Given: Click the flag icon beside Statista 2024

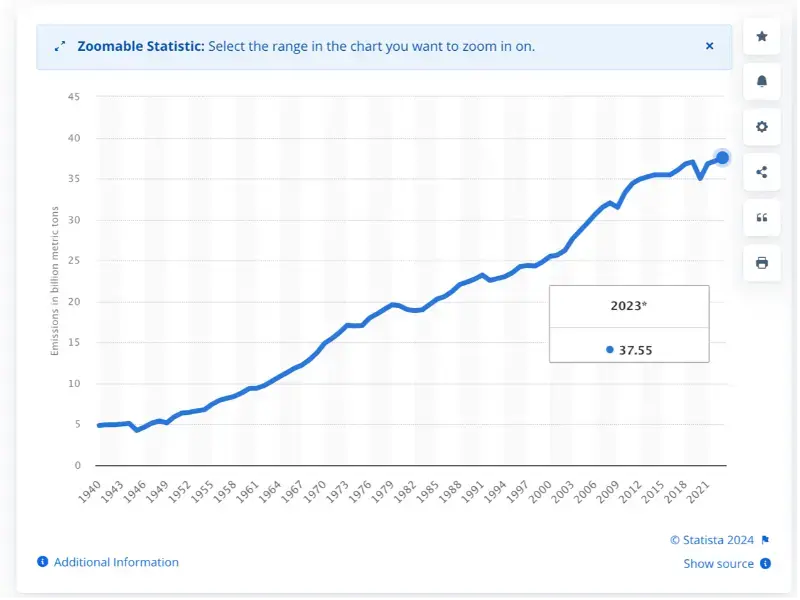Looking at the screenshot, I should 767,541.
